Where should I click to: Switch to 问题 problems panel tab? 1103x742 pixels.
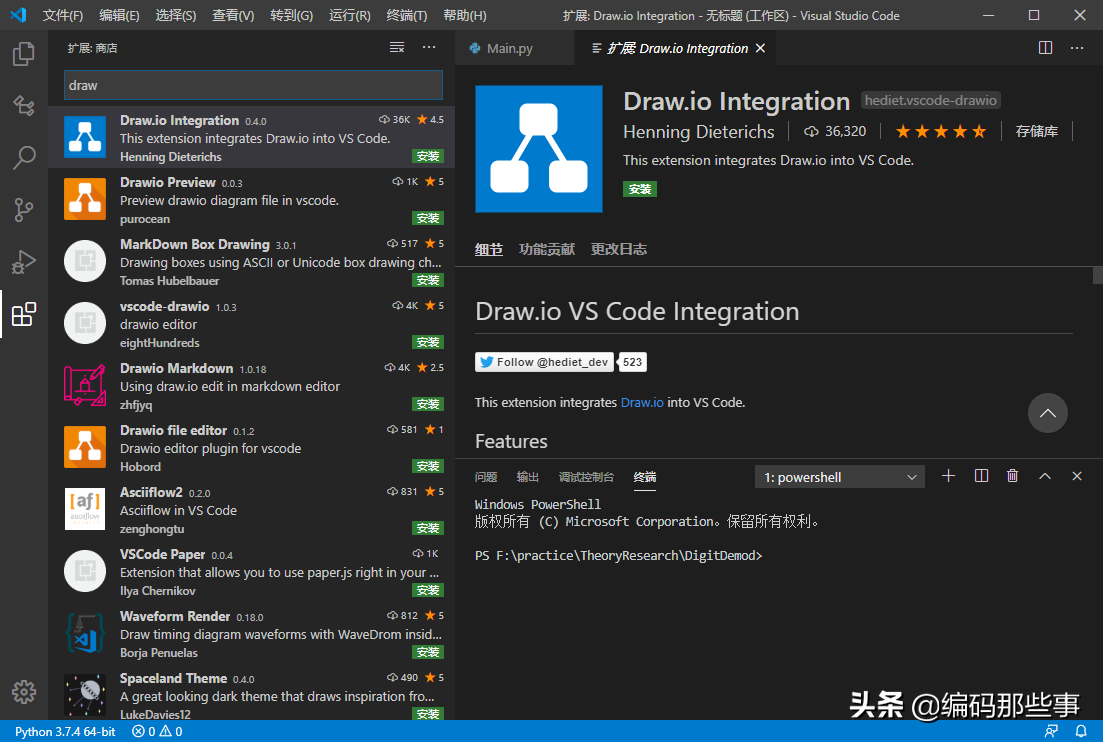[485, 477]
